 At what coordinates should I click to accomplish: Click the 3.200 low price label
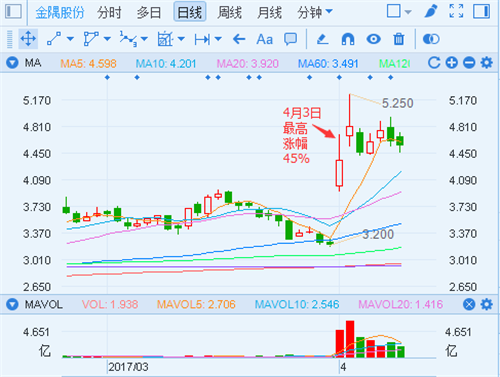pos(378,234)
